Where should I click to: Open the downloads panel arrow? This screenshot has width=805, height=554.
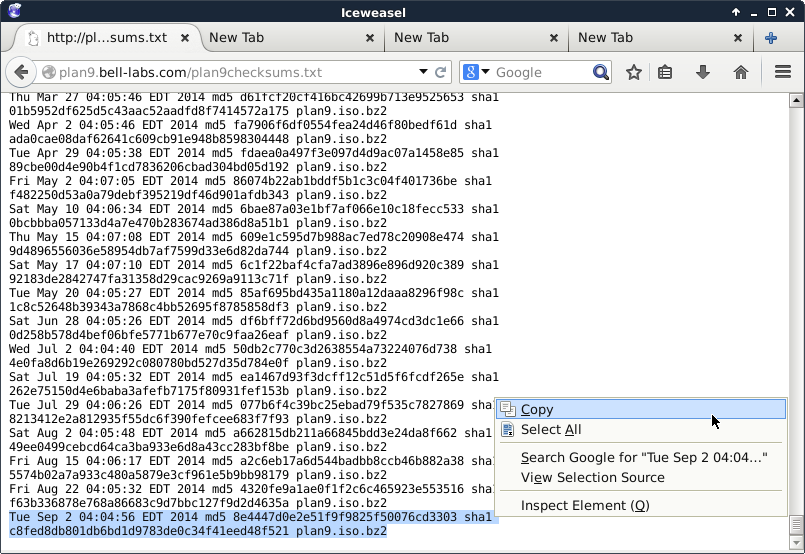tap(703, 72)
